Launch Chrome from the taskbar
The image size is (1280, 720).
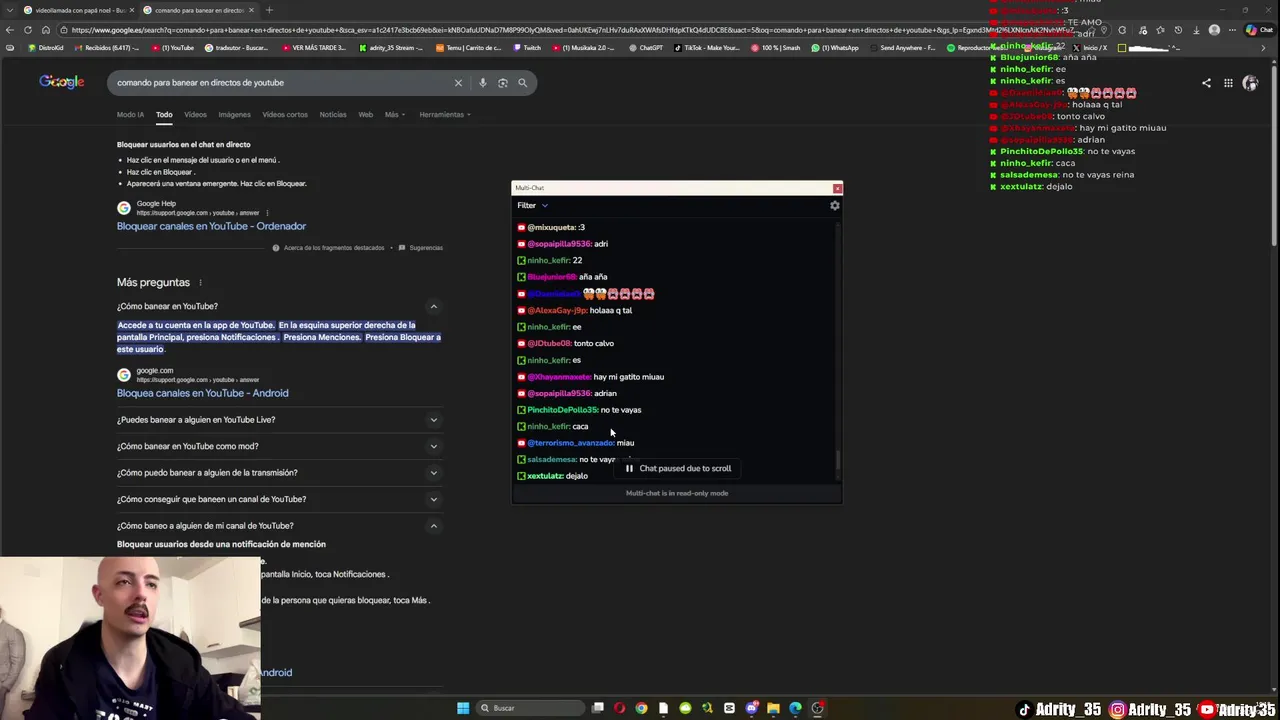641,708
